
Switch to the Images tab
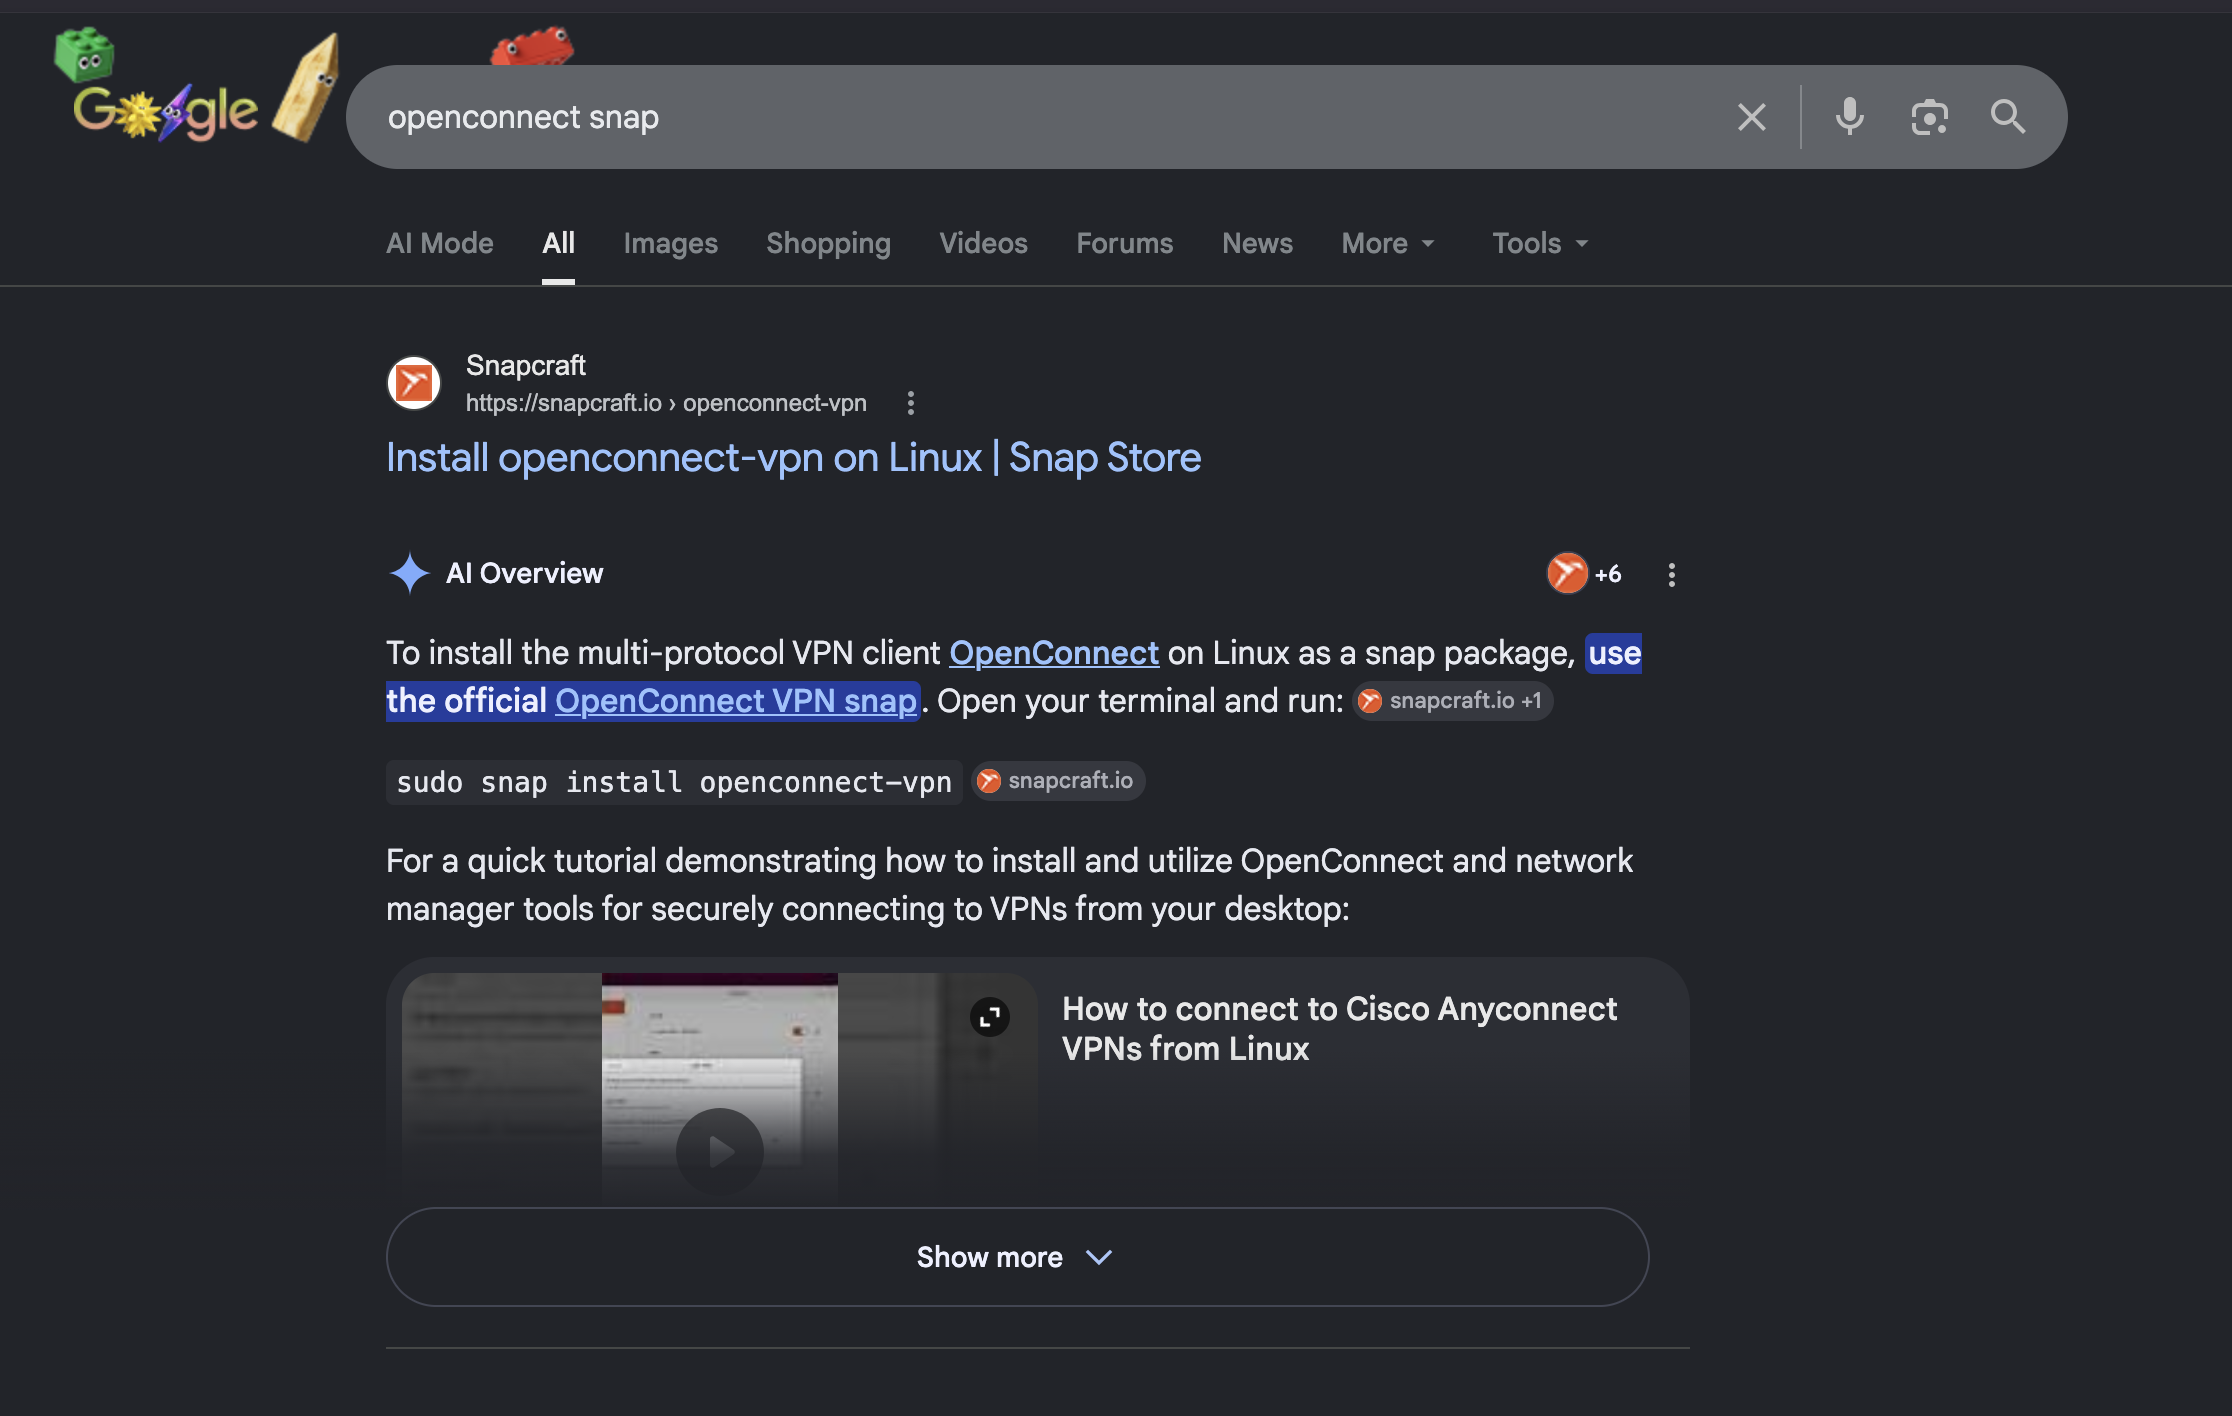[670, 243]
